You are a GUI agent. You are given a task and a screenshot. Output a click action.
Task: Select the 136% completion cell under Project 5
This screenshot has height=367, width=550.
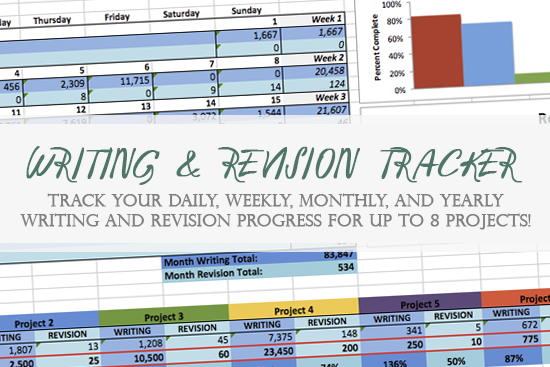pos(394,363)
